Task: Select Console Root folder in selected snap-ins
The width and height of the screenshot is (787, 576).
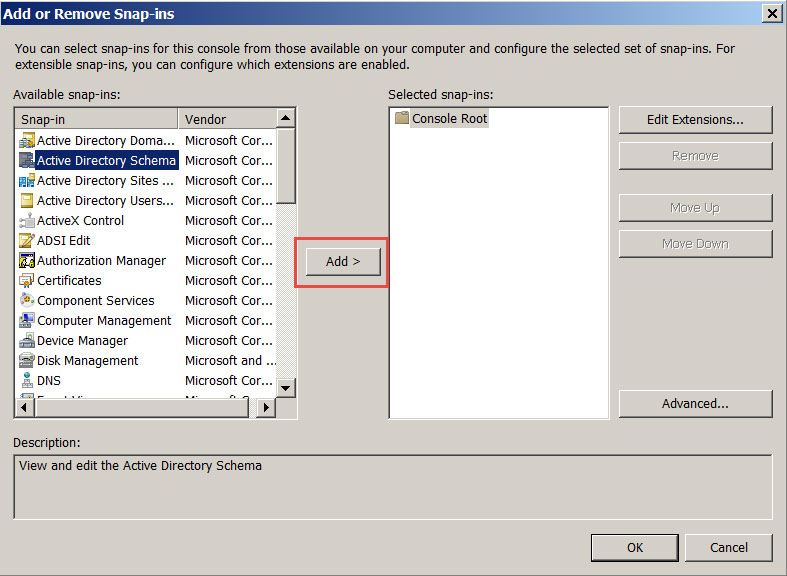Action: pyautogui.click(x=441, y=119)
